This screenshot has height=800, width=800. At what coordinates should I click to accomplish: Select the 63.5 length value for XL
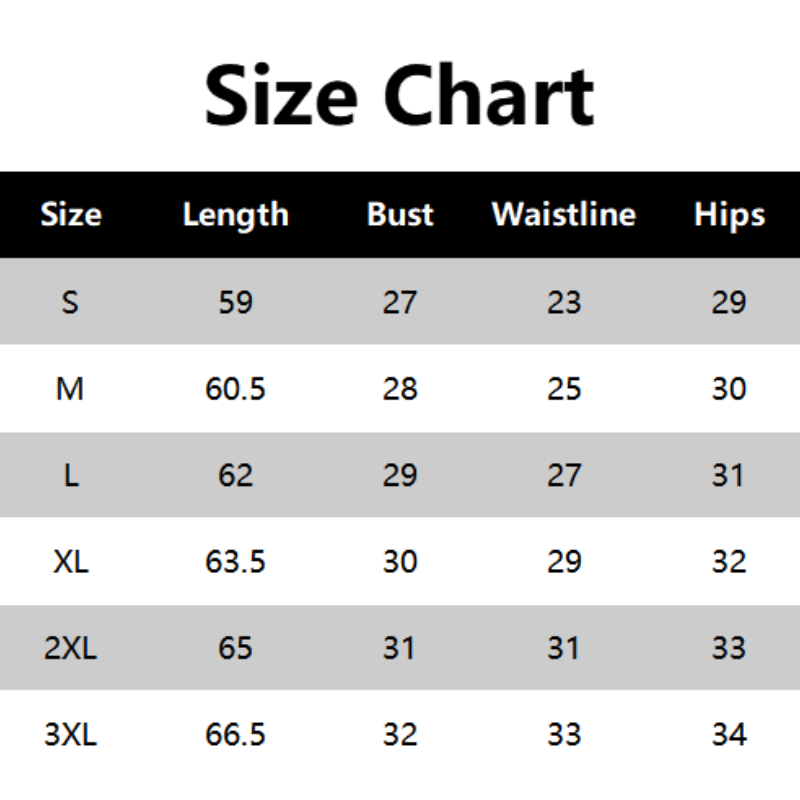click(235, 562)
